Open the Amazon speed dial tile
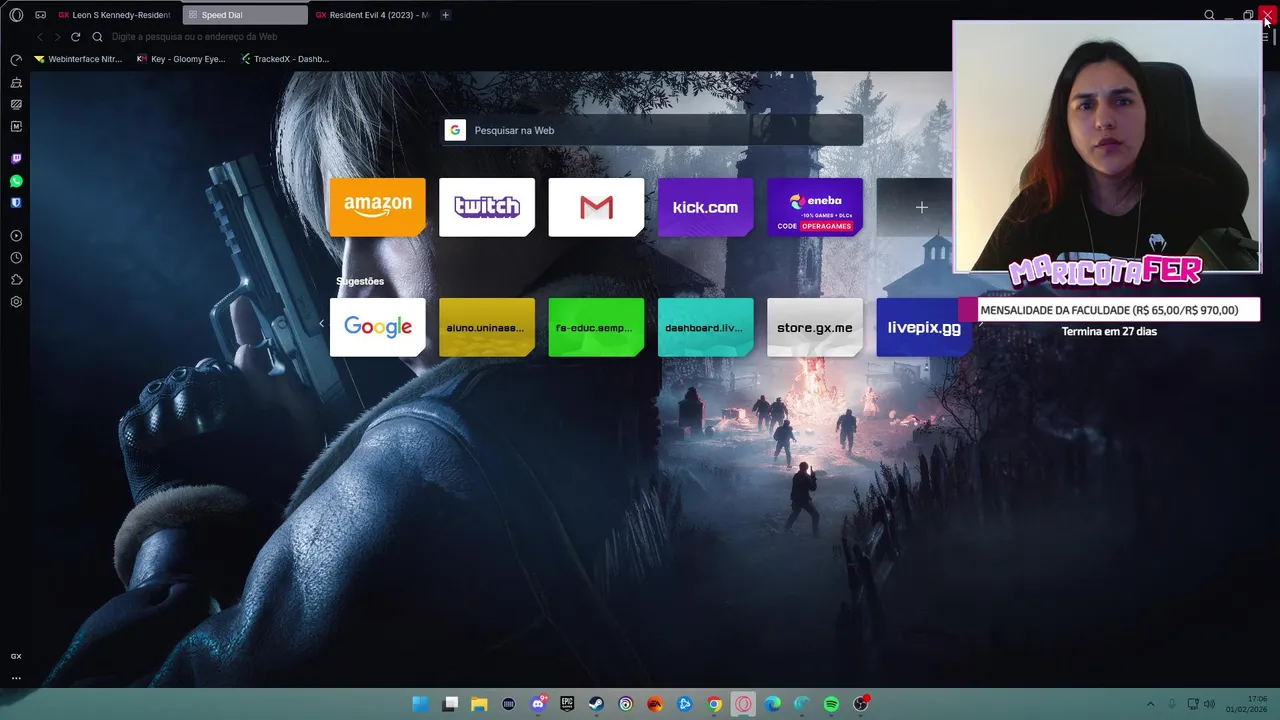The image size is (1280, 720). 377,207
